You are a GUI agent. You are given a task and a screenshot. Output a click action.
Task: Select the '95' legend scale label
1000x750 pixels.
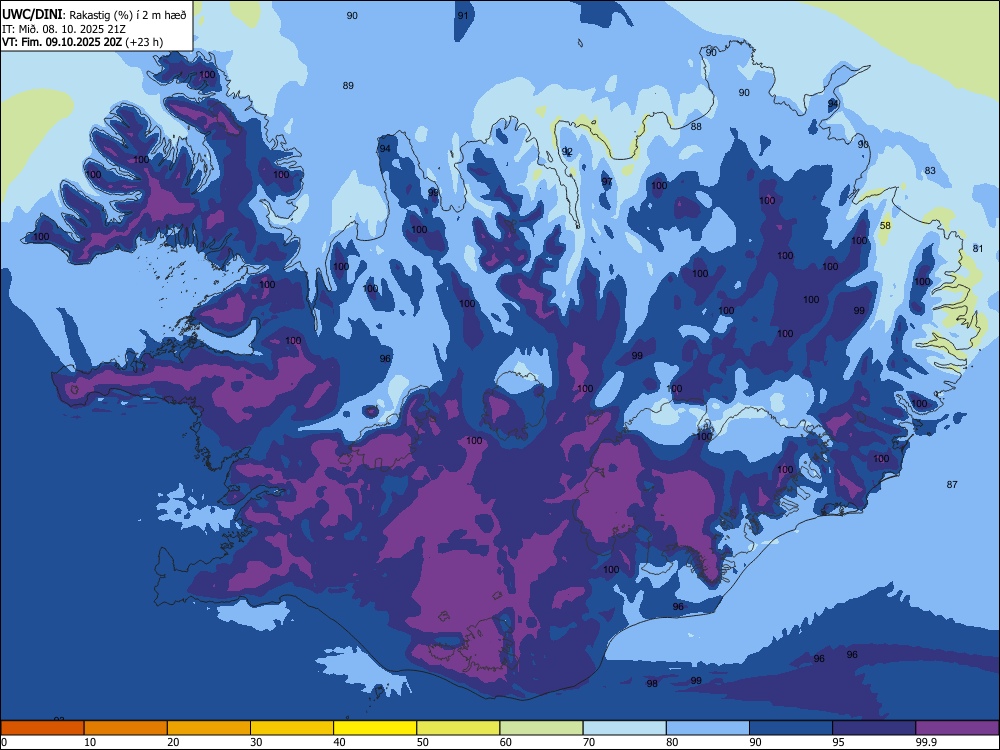click(x=839, y=742)
